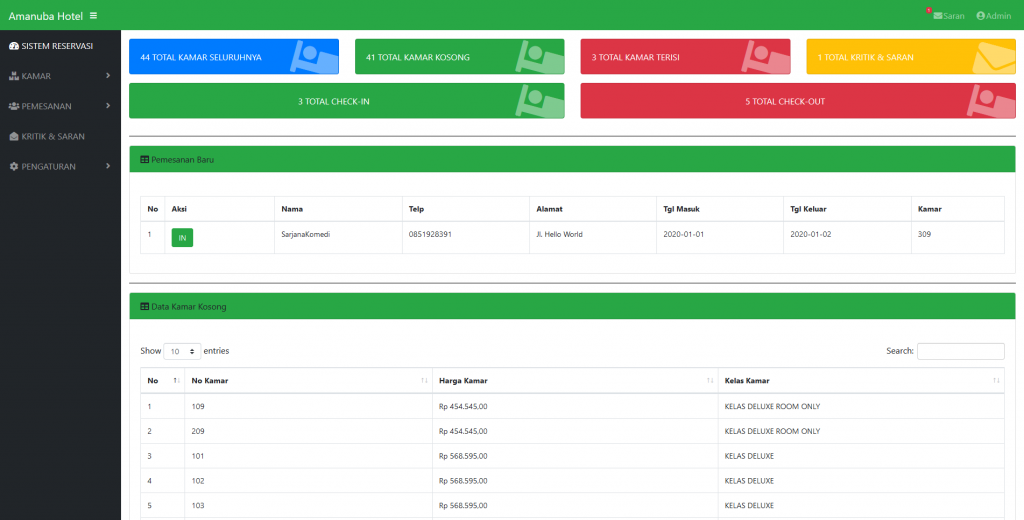Click the bed icon on Total Check-Out card

point(991,101)
